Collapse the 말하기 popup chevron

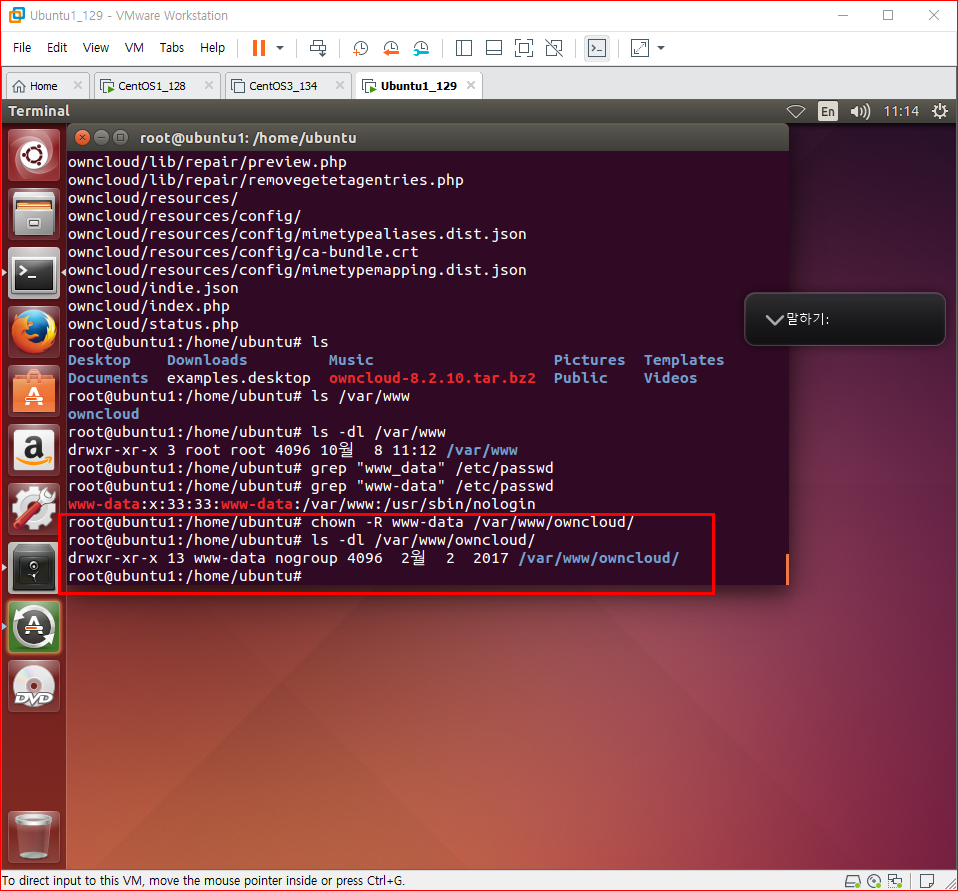(x=774, y=320)
